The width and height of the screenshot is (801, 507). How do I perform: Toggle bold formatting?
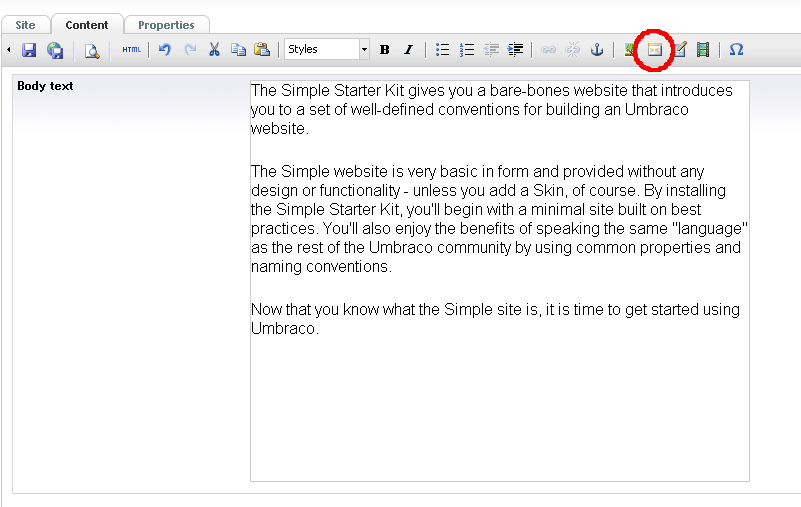click(385, 50)
